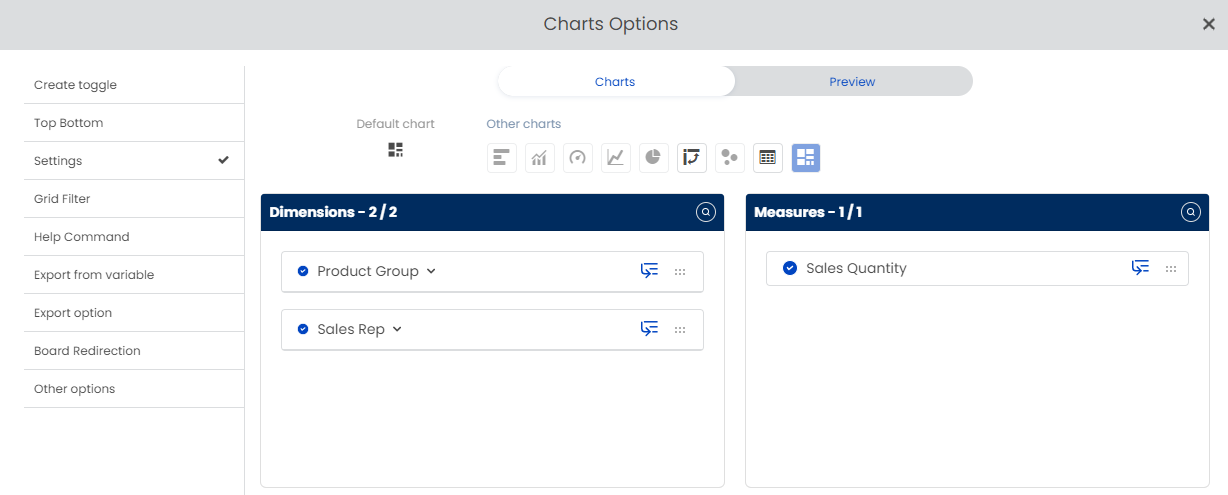This screenshot has height=495, width=1228.
Task: Open the Create toggle menu item
Action: tap(134, 85)
